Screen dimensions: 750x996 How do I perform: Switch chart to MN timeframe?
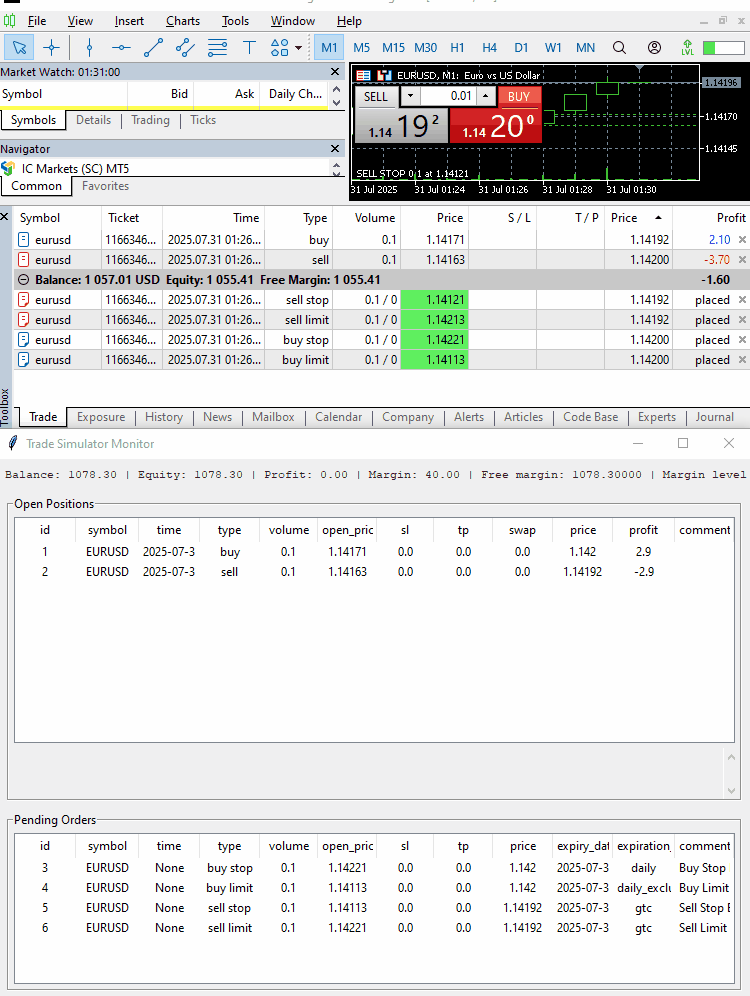click(586, 48)
